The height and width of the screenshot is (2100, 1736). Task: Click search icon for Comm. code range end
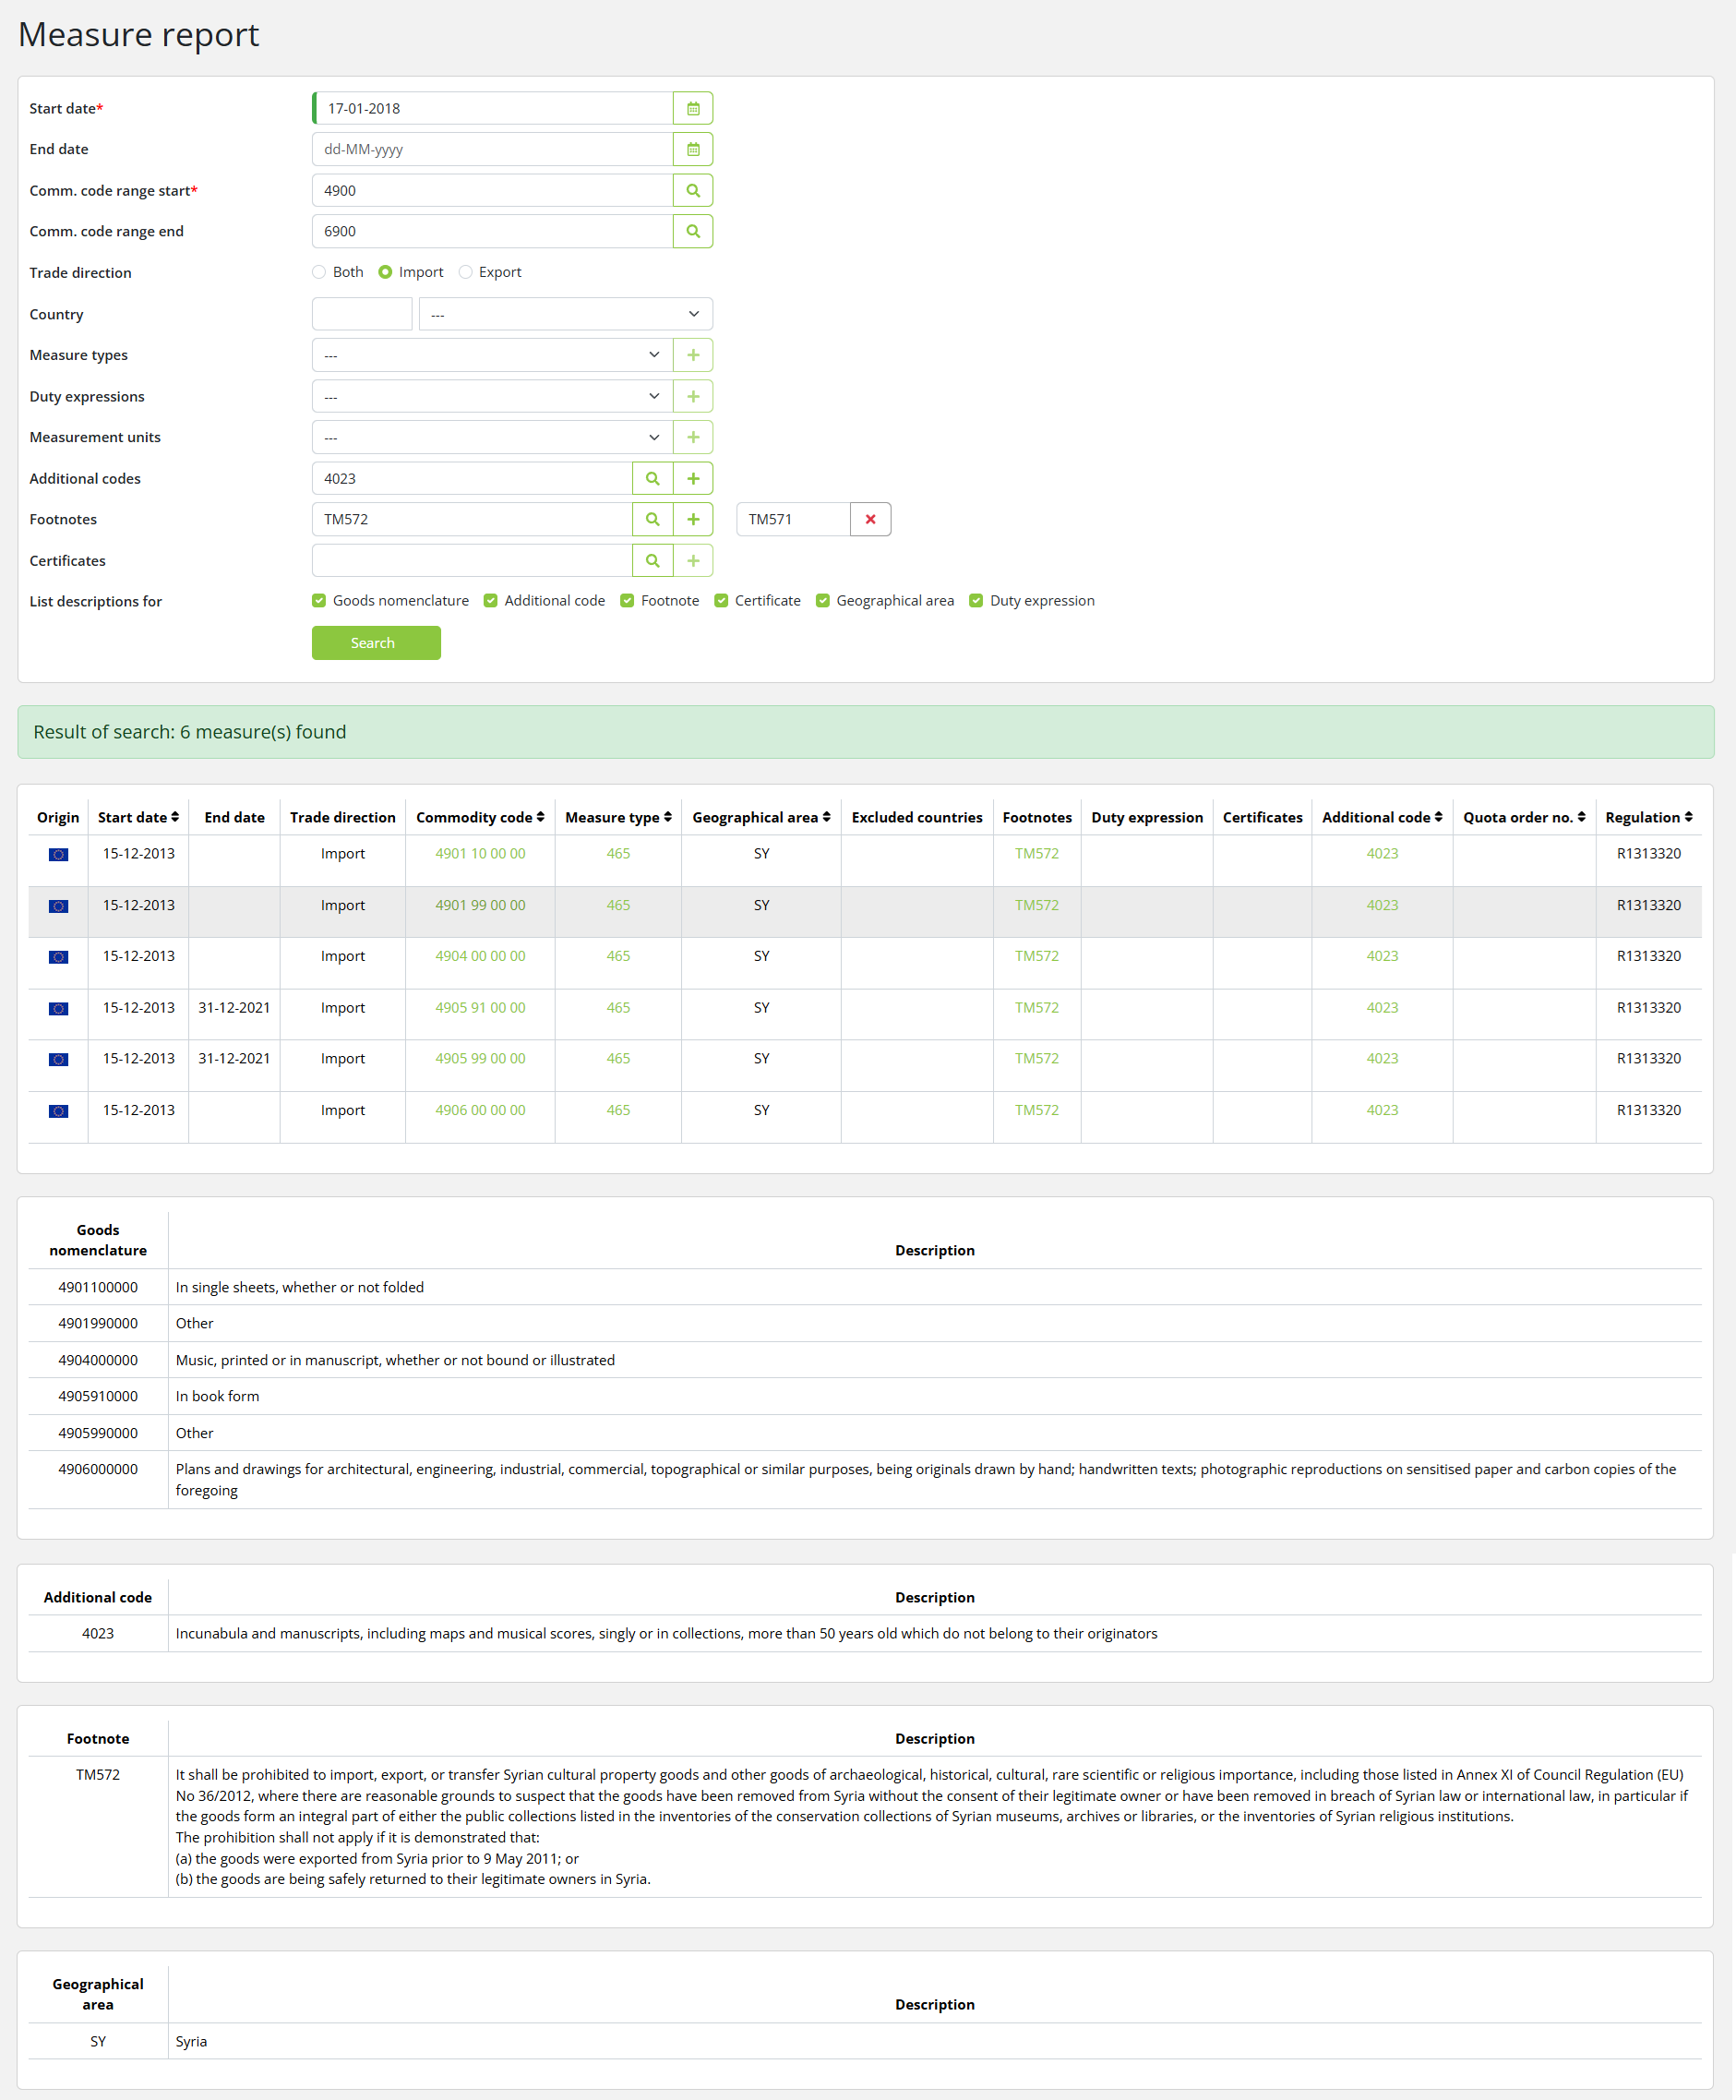click(x=692, y=231)
